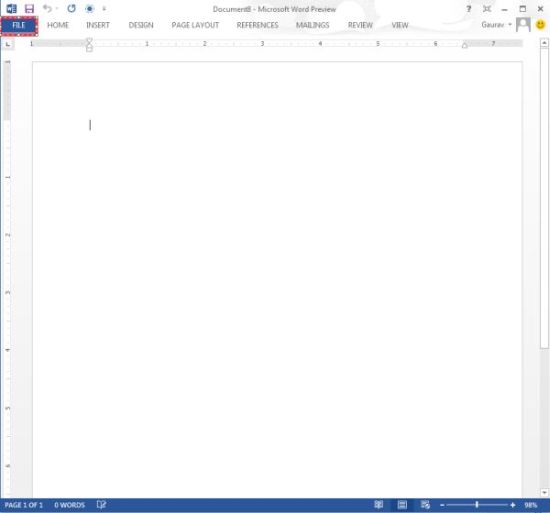This screenshot has height=513, width=550.
Task: Open the Gaurav account dropdown
Action: click(496, 25)
